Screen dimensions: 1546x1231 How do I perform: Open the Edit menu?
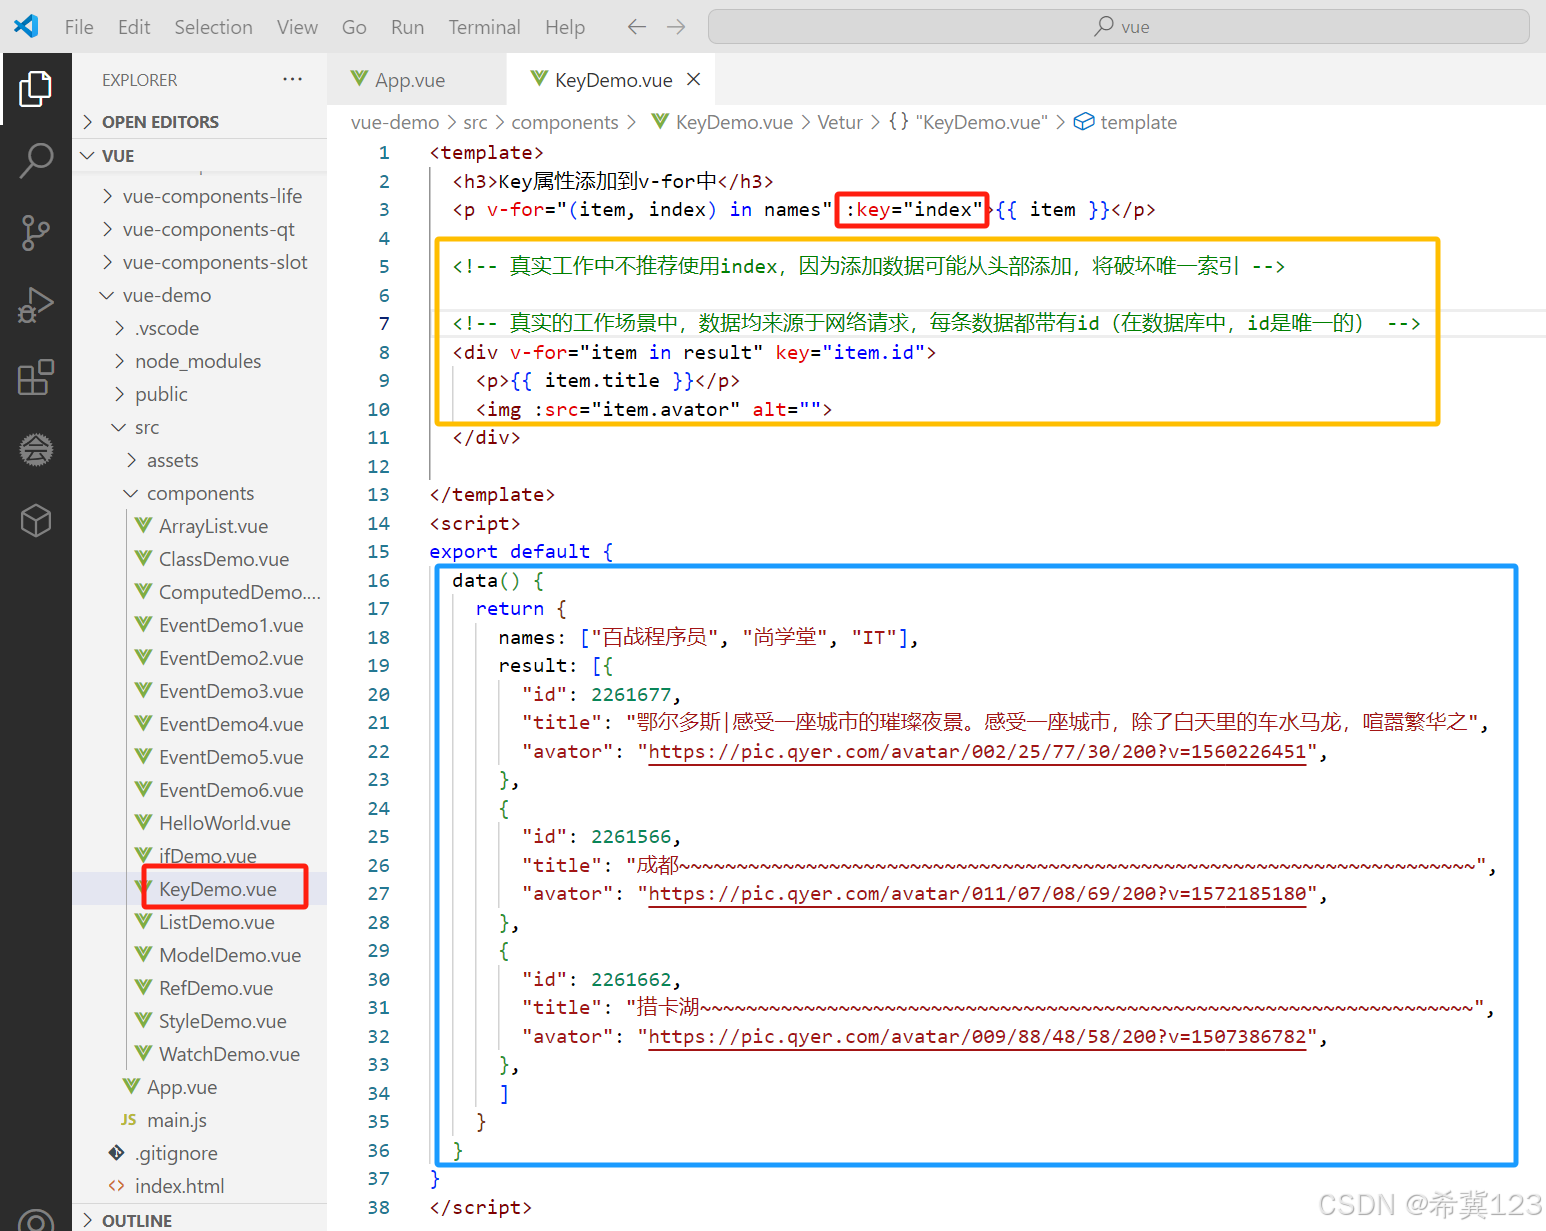pyautogui.click(x=134, y=27)
